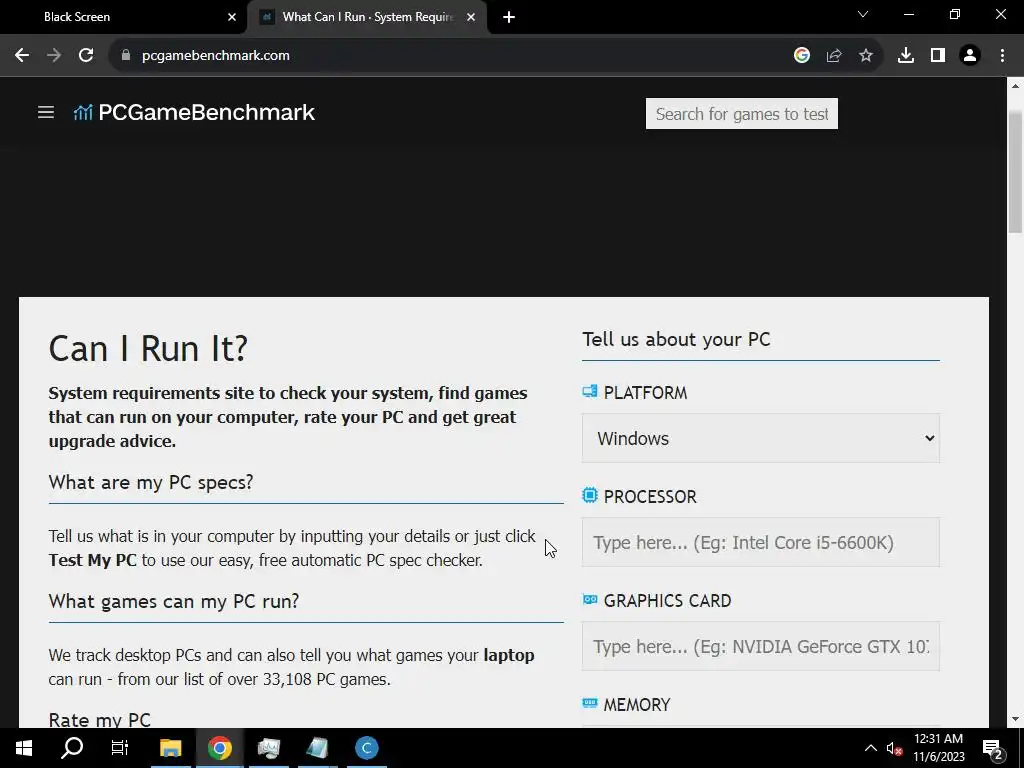The image size is (1024, 768).
Task: Go forward in browser history
Action: pyautogui.click(x=54, y=56)
